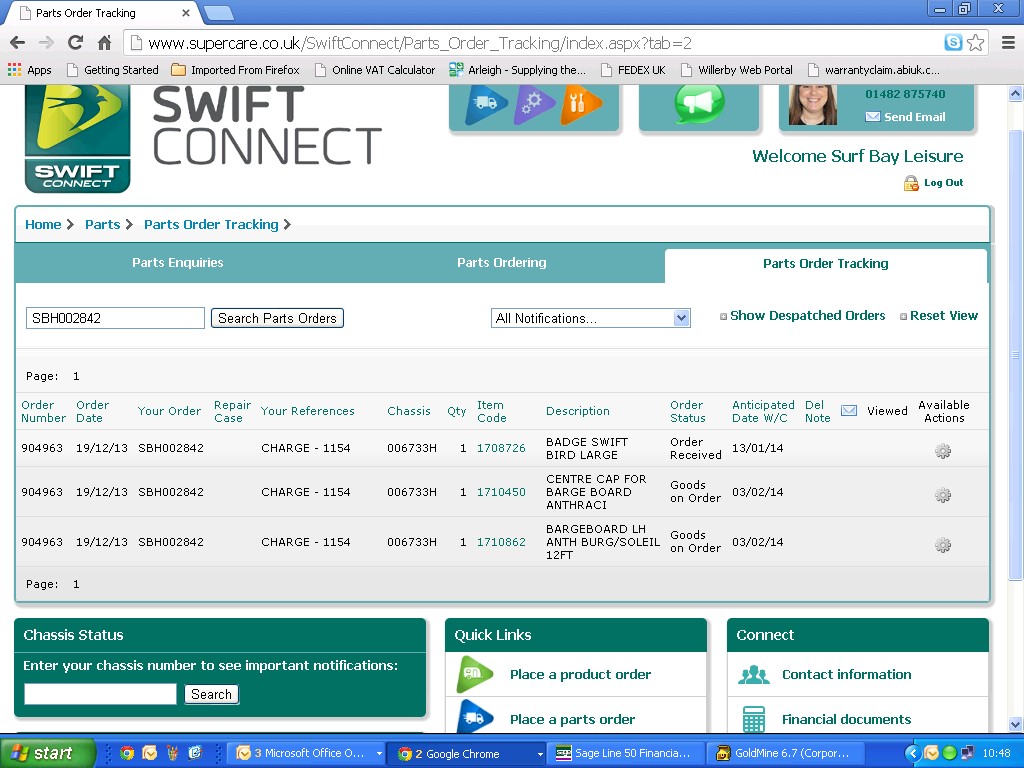
Task: Click gear icon for BARGEBOARD LH row
Action: tap(942, 545)
